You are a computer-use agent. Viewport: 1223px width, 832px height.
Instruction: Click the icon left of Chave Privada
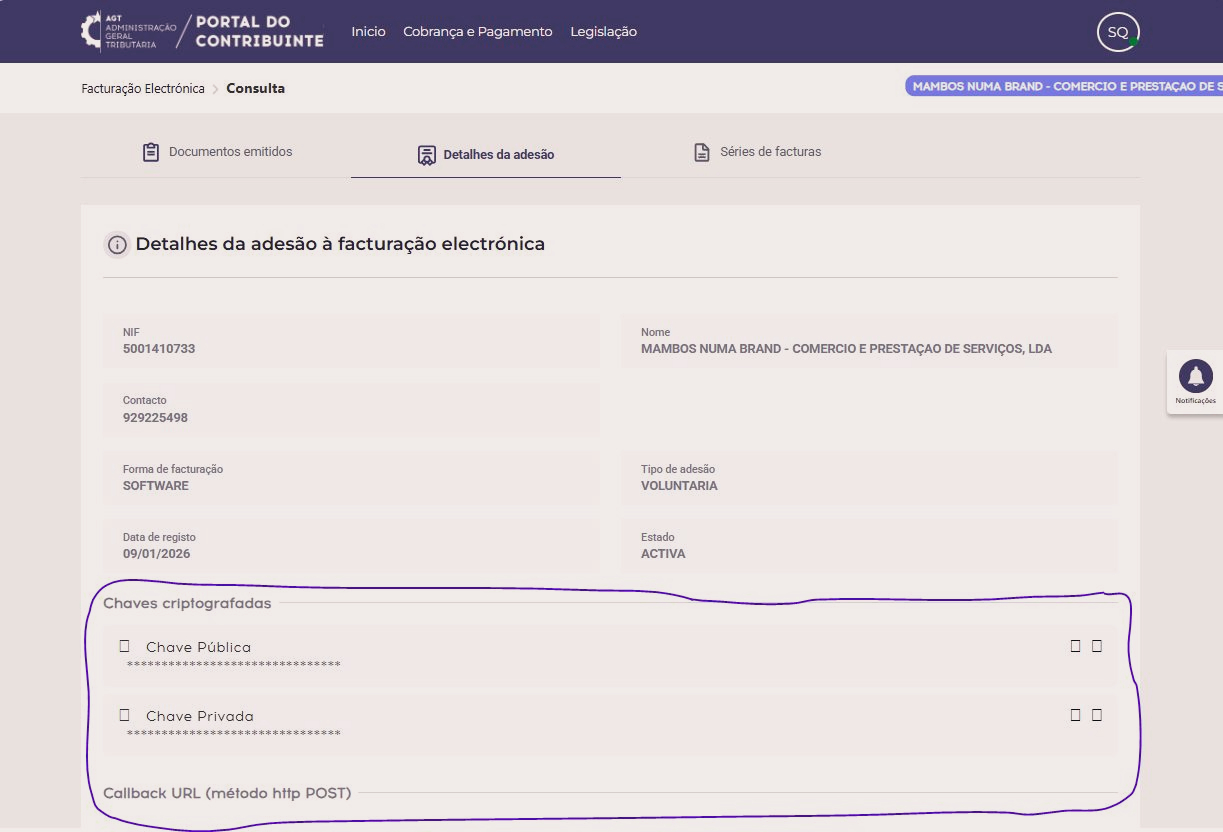(x=125, y=715)
